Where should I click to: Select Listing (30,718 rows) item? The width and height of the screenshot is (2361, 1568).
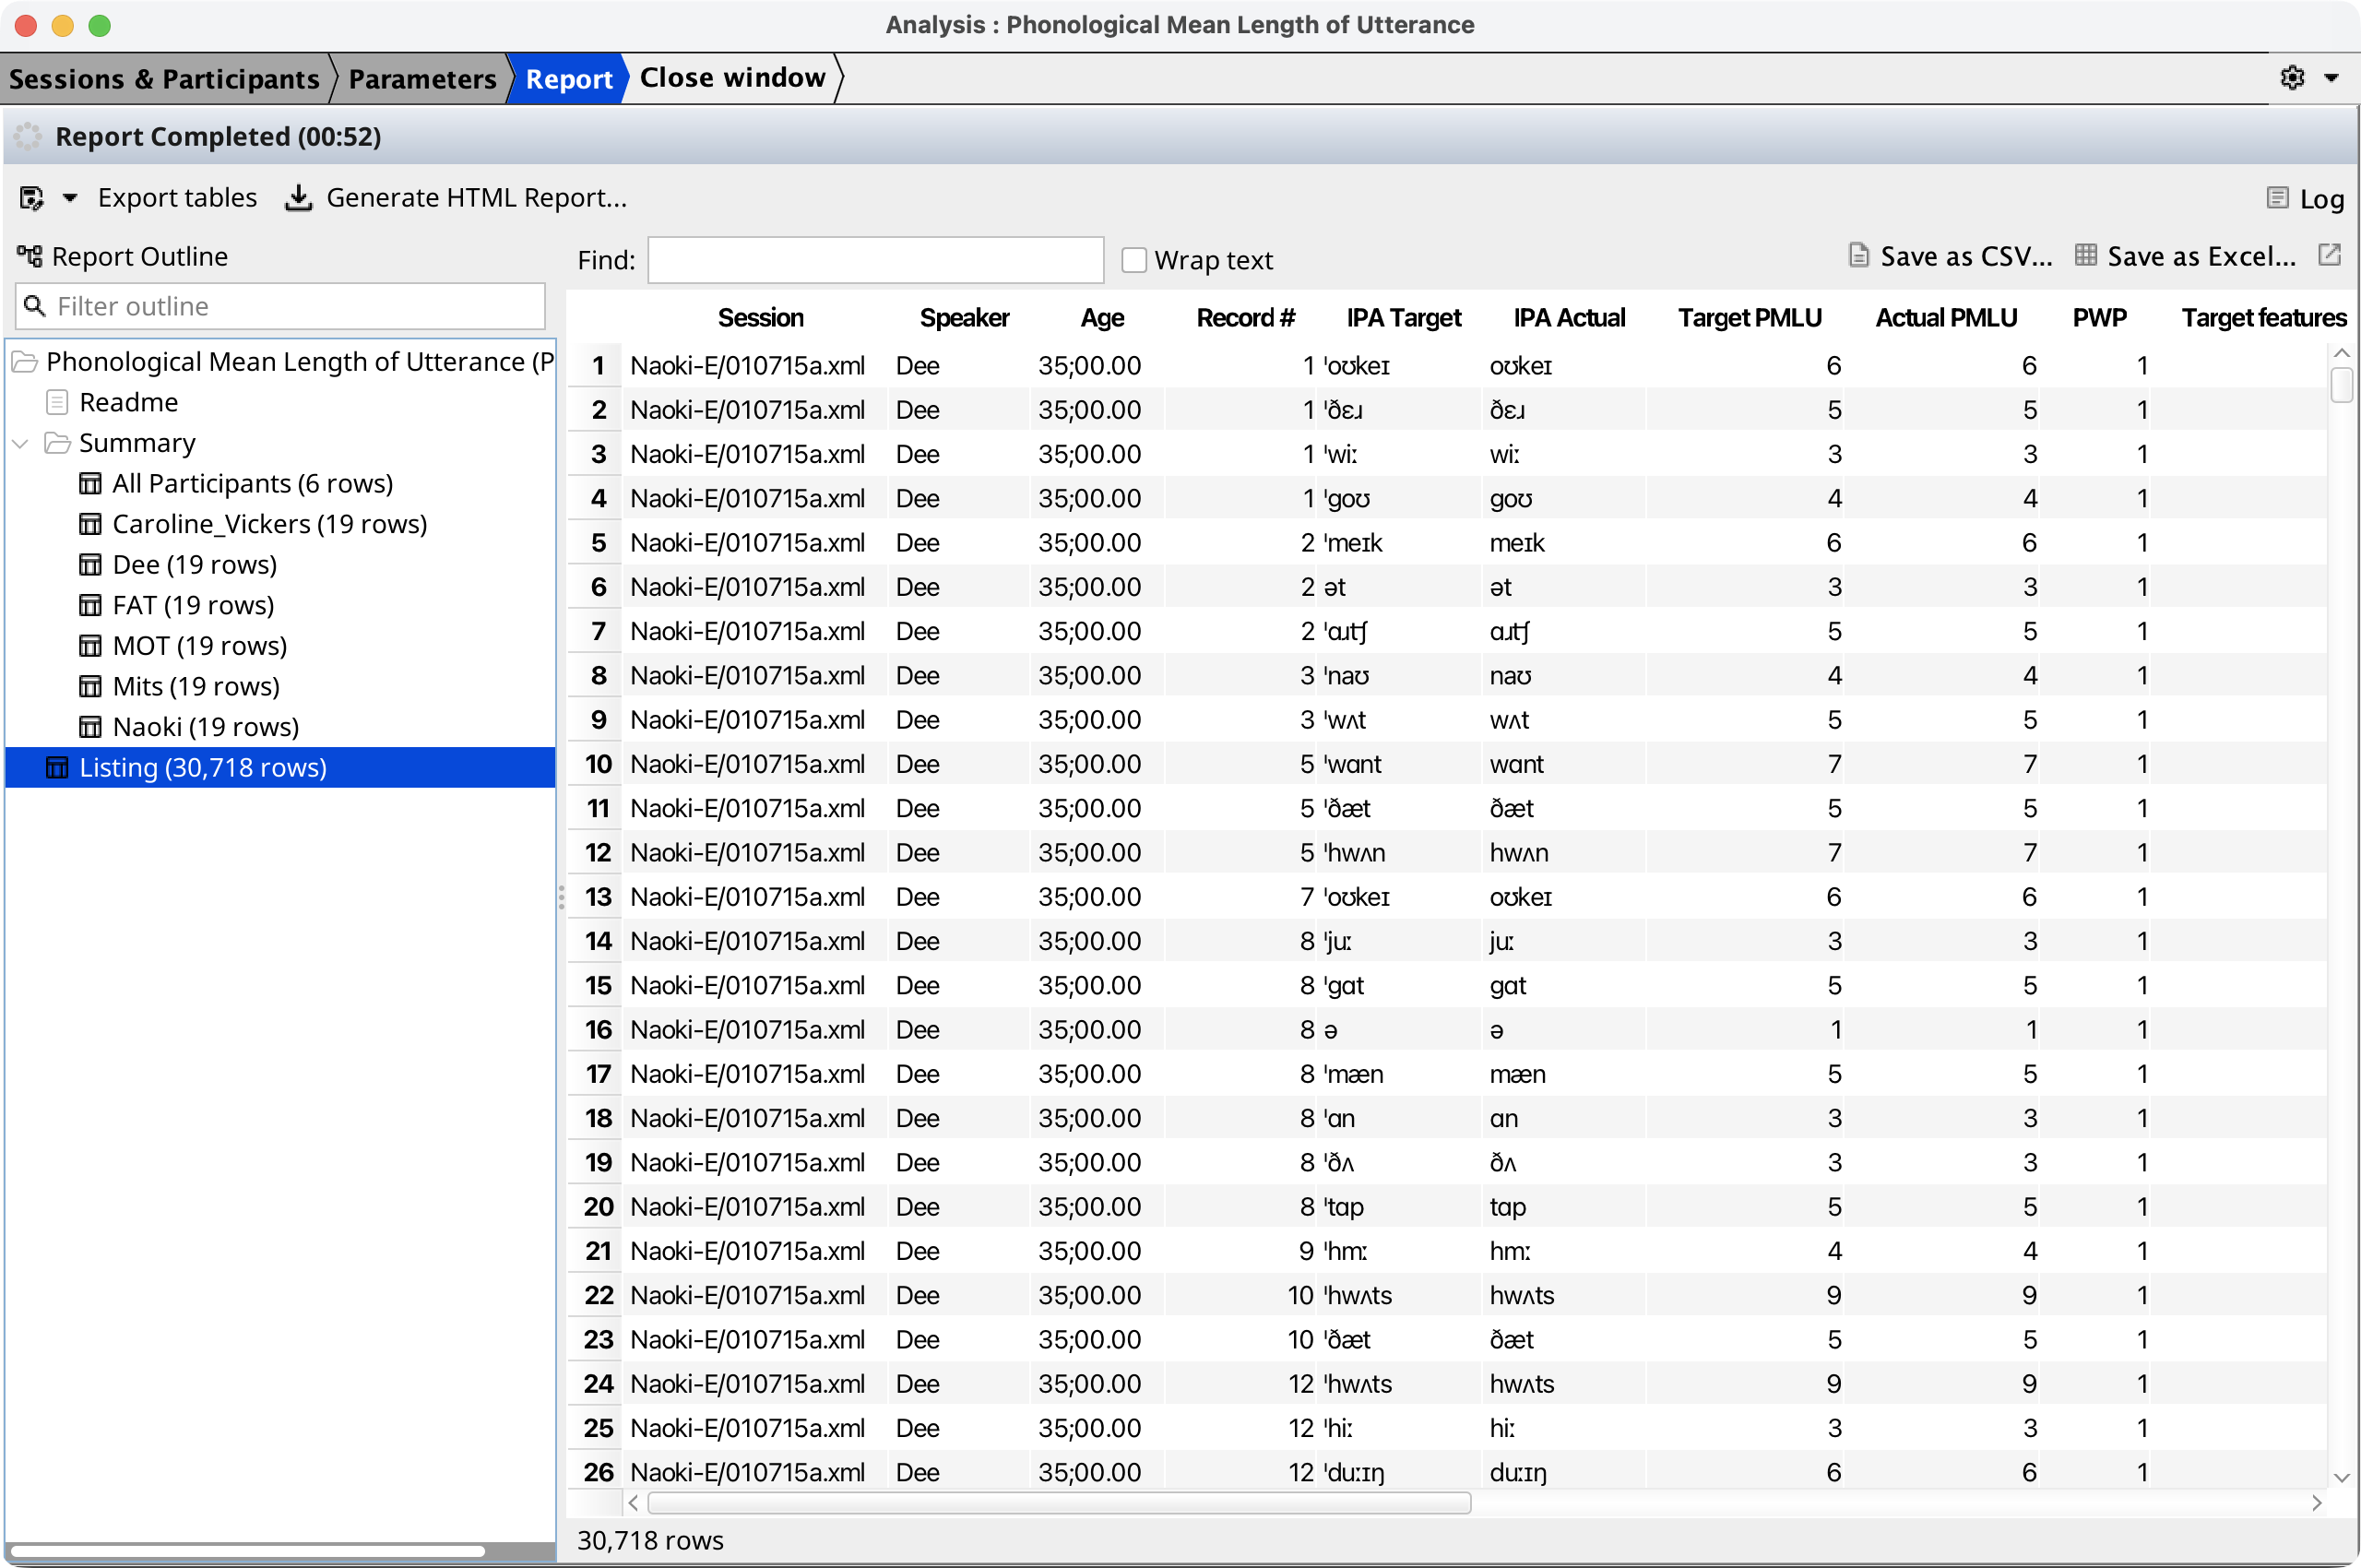click(x=280, y=768)
